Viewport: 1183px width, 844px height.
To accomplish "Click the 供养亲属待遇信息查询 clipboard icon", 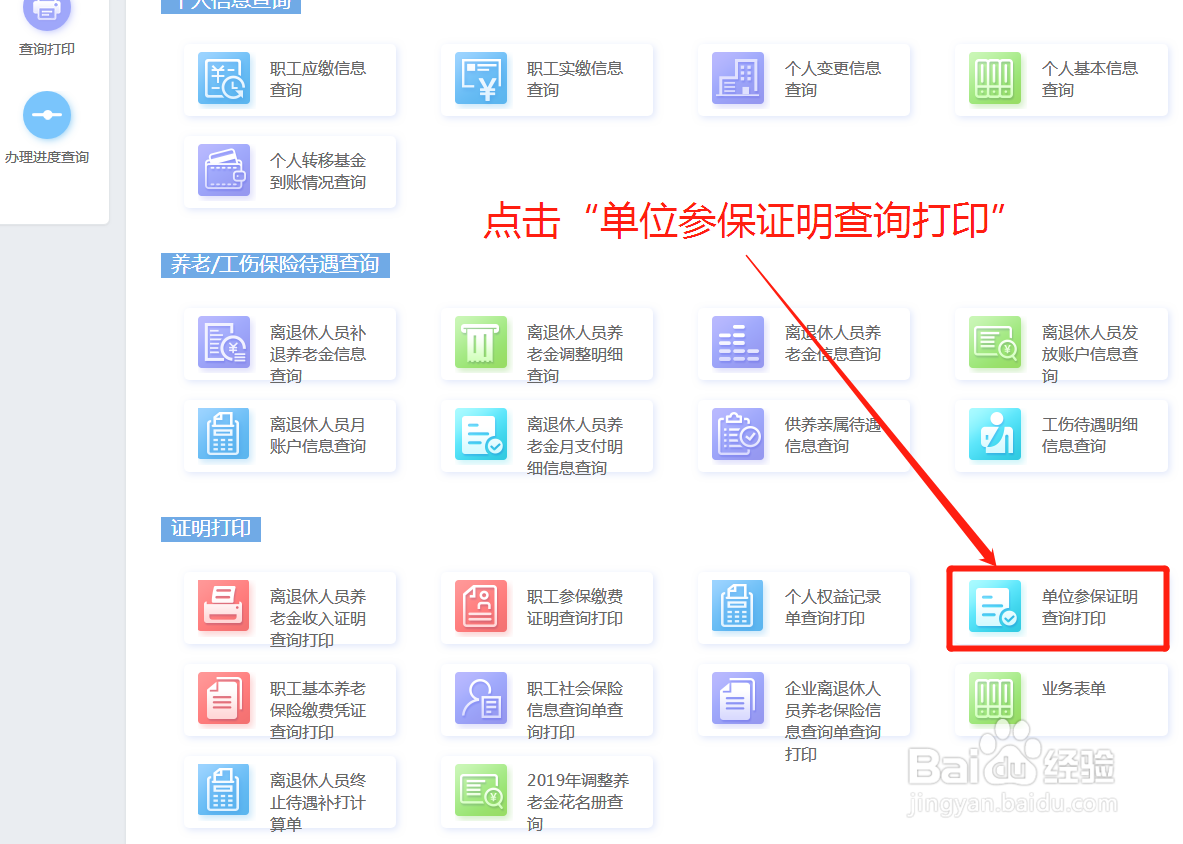I will tap(738, 434).
